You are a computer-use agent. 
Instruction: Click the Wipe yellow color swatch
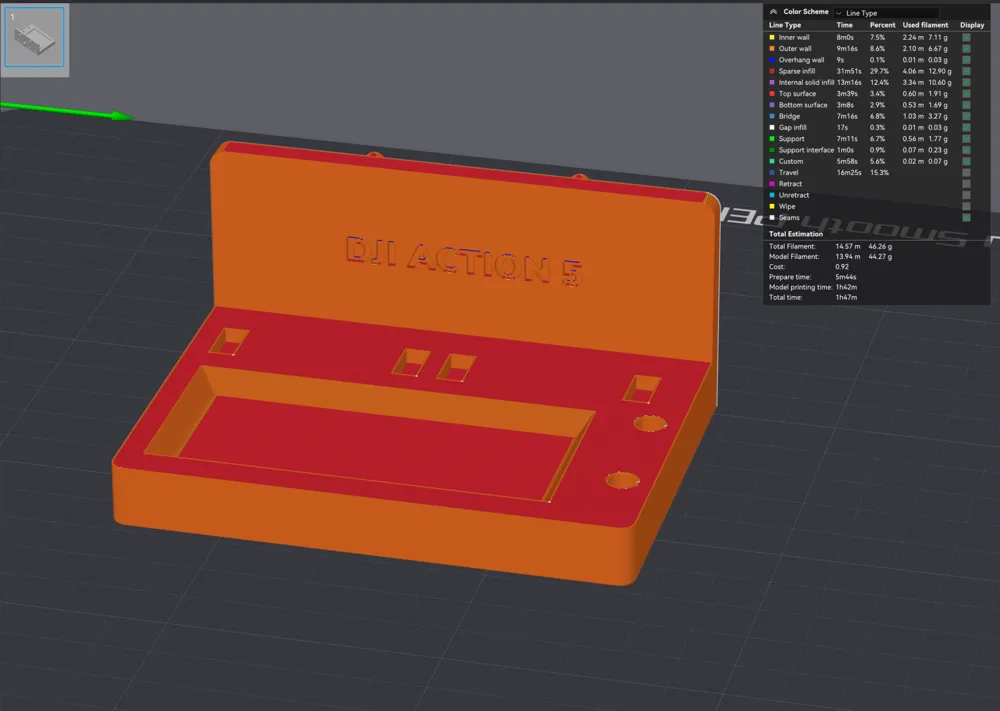(x=772, y=207)
